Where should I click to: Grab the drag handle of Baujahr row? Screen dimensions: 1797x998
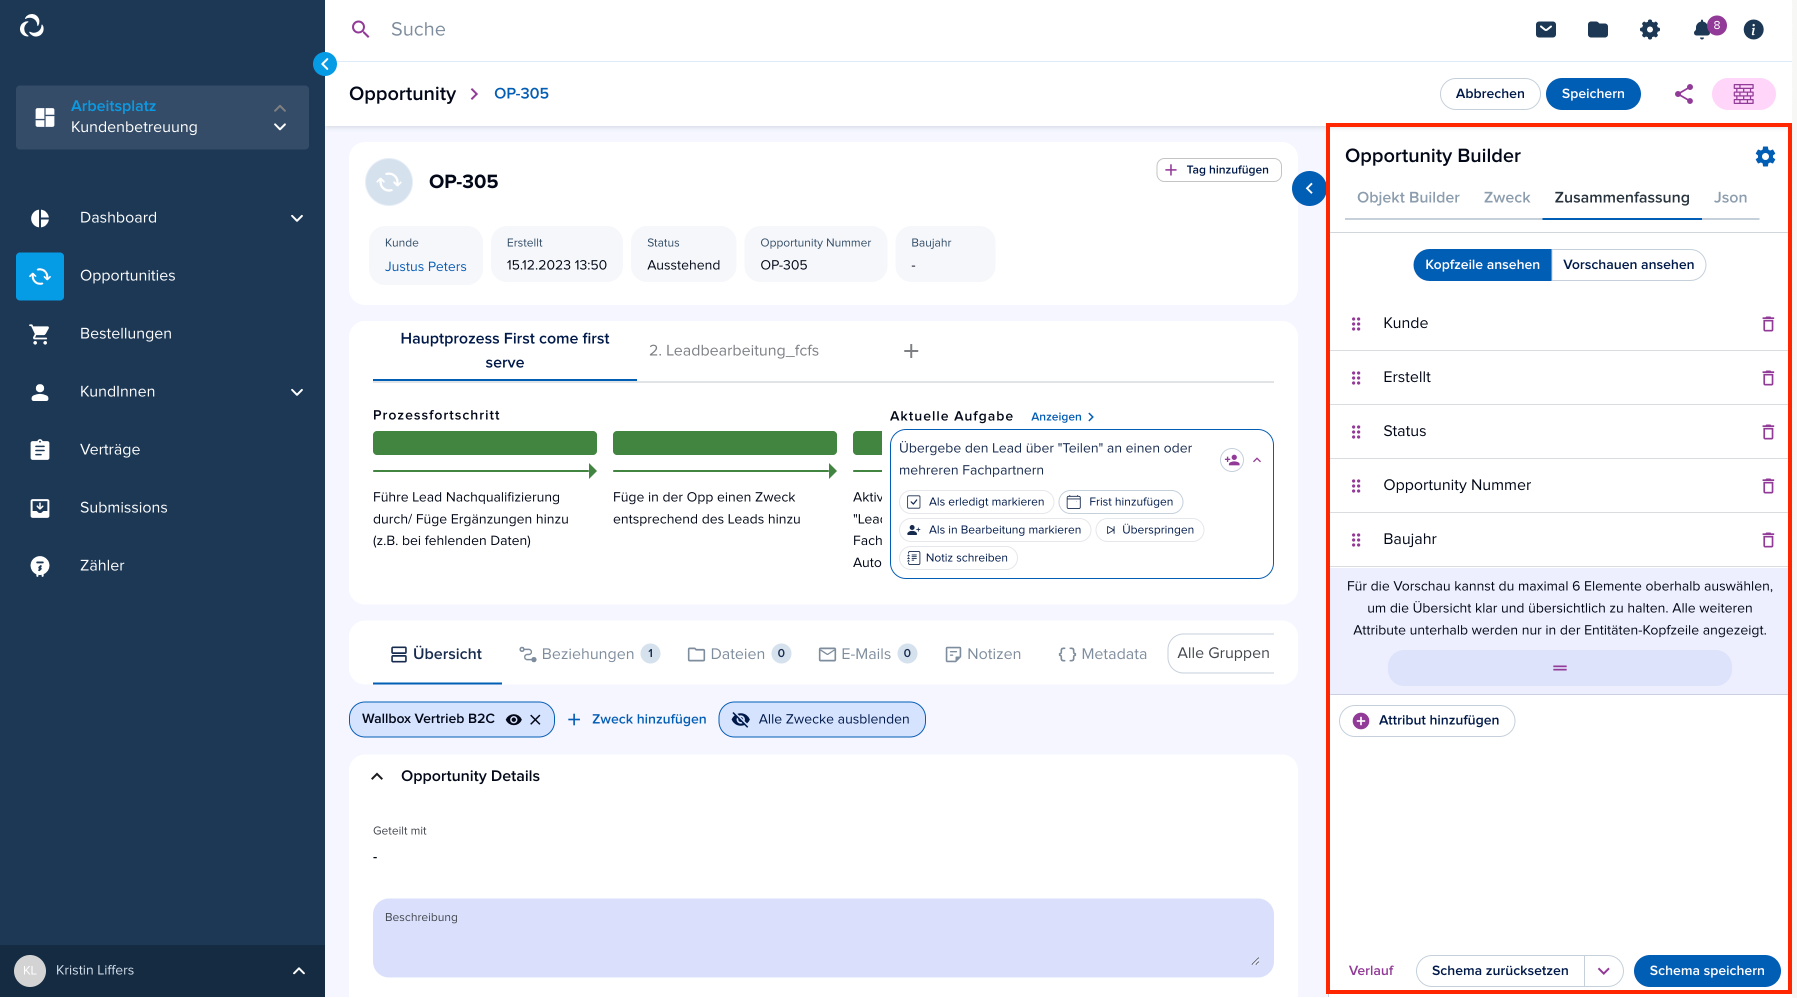(x=1356, y=539)
